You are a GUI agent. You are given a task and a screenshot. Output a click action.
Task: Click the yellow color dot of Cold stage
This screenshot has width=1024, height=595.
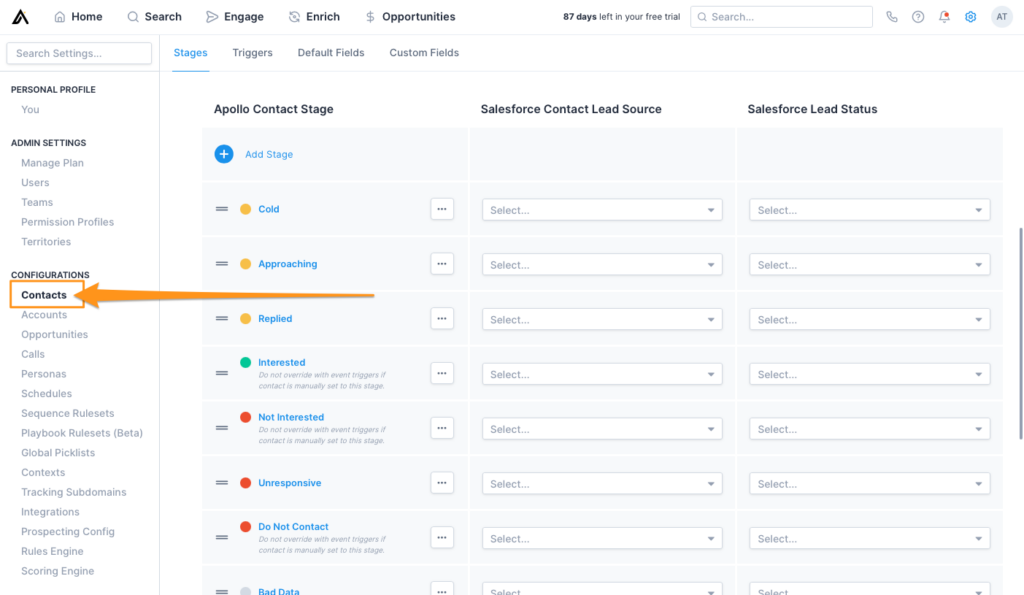click(246, 209)
